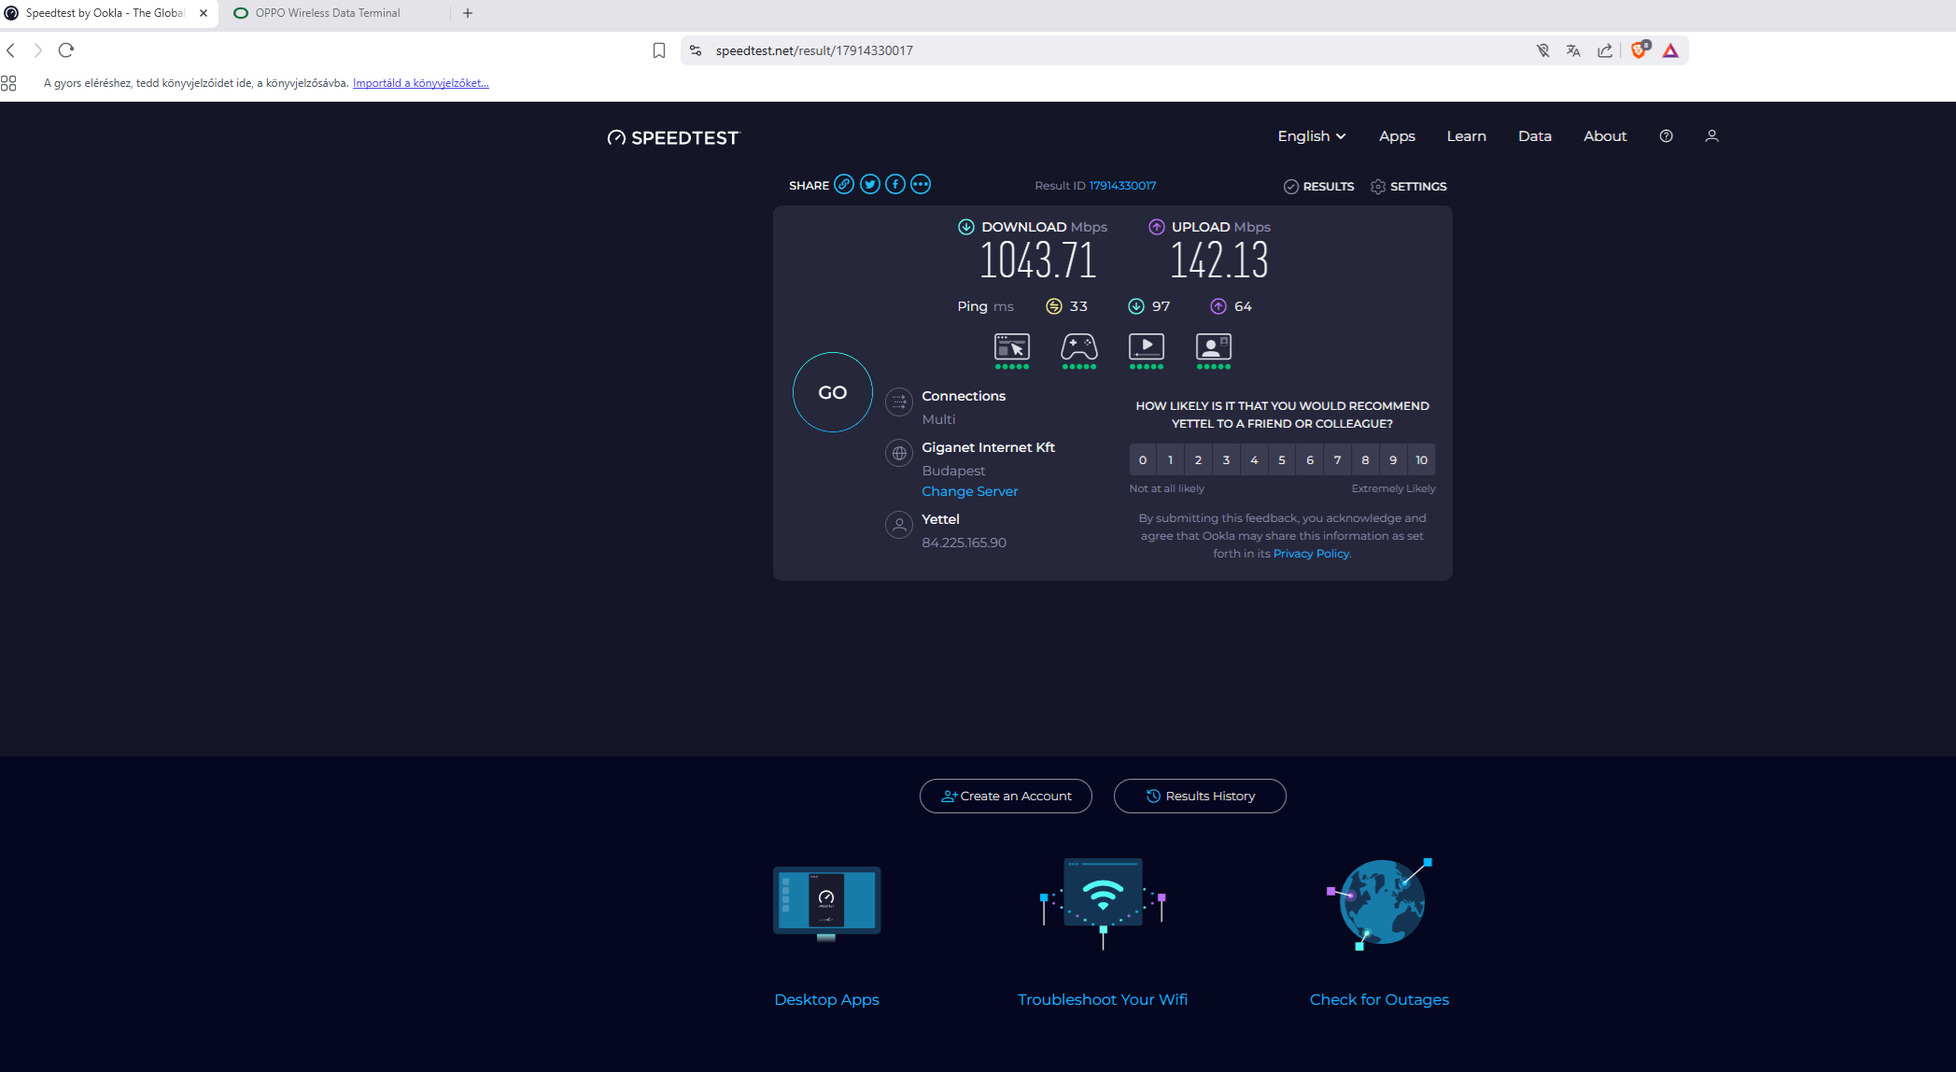Viewport: 1956px width, 1072px height.
Task: Rate recommendation score 7
Action: point(1337,460)
